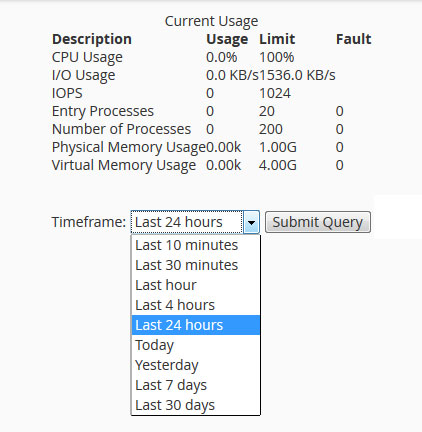This screenshot has width=422, height=432.
Task: Click the 'Timeframe:' label
Action: pyautogui.click(x=89, y=222)
